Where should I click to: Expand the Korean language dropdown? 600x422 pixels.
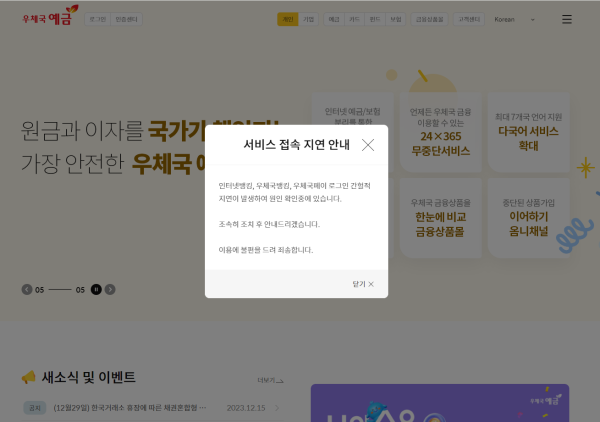pyautogui.click(x=514, y=19)
